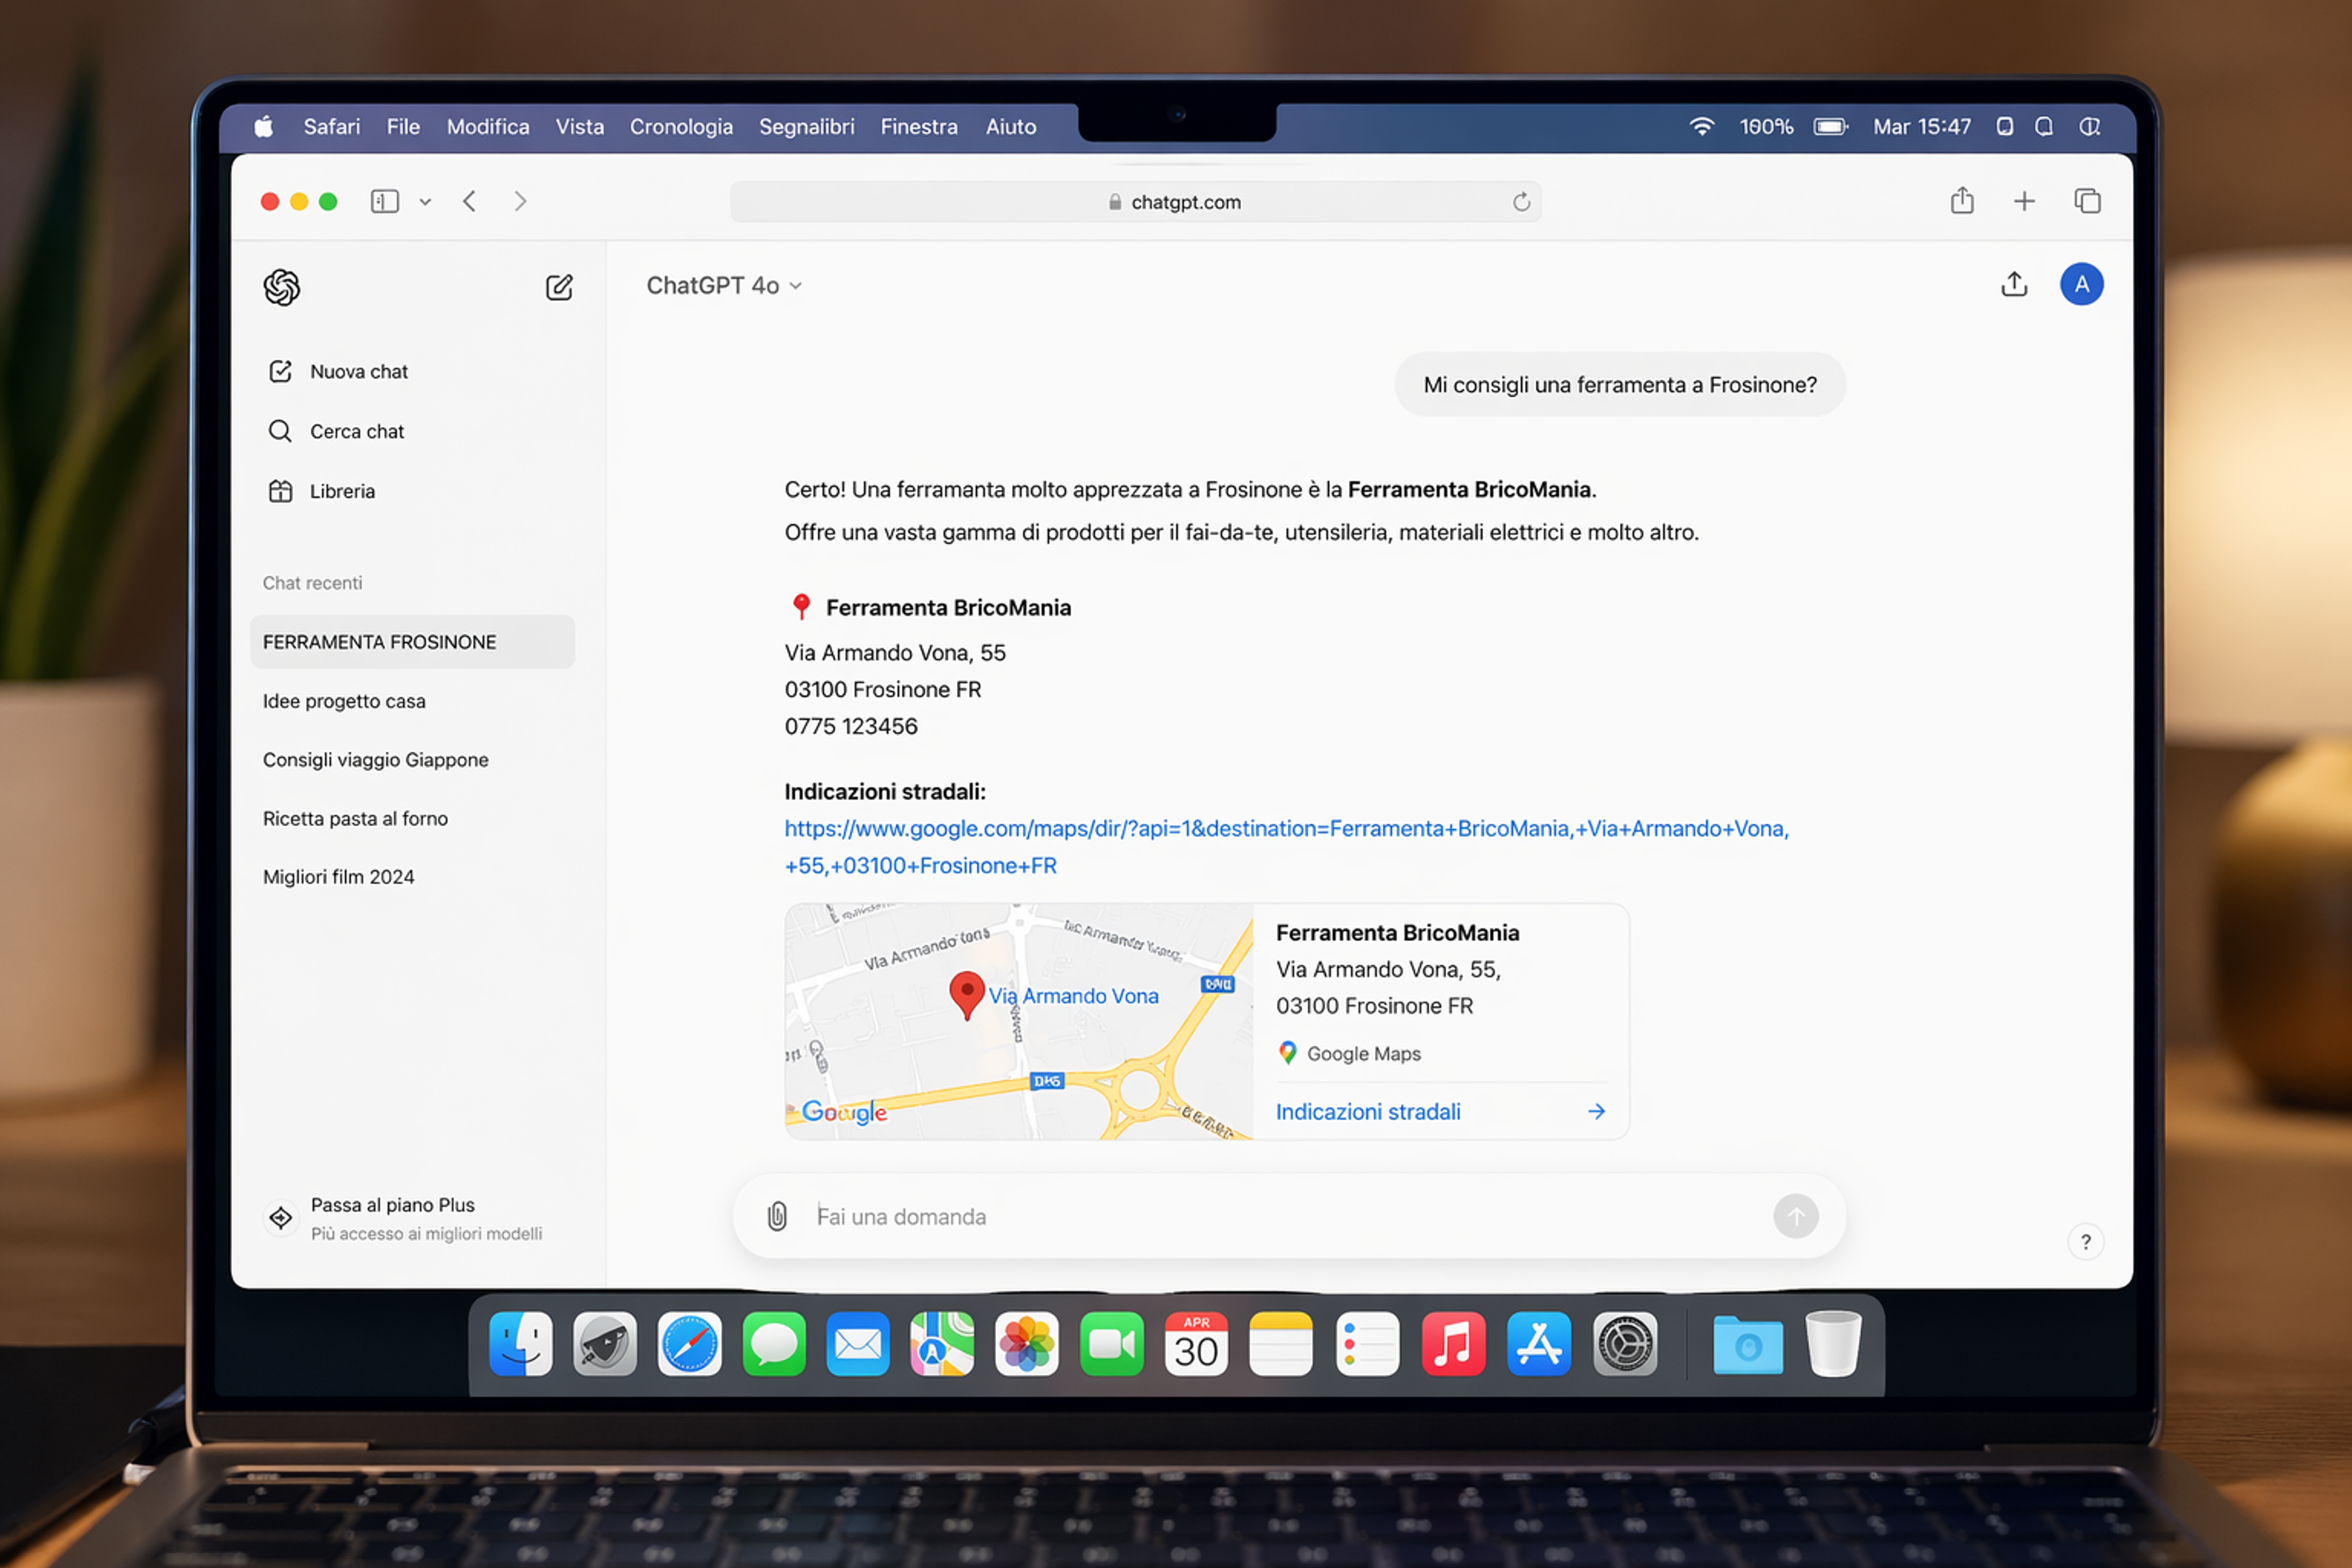This screenshot has height=1568, width=2352.
Task: Click the ChatGPT logo in sidebar
Action: (282, 288)
